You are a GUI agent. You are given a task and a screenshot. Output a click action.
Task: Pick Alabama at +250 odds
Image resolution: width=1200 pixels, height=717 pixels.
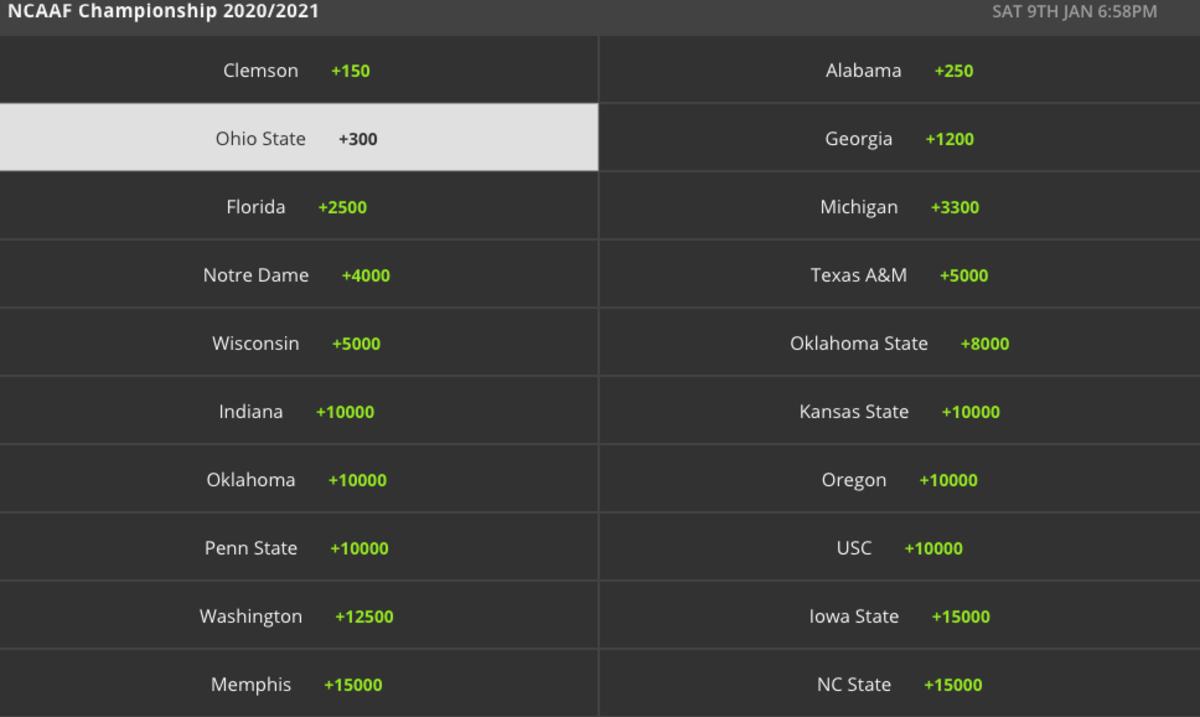click(x=899, y=70)
